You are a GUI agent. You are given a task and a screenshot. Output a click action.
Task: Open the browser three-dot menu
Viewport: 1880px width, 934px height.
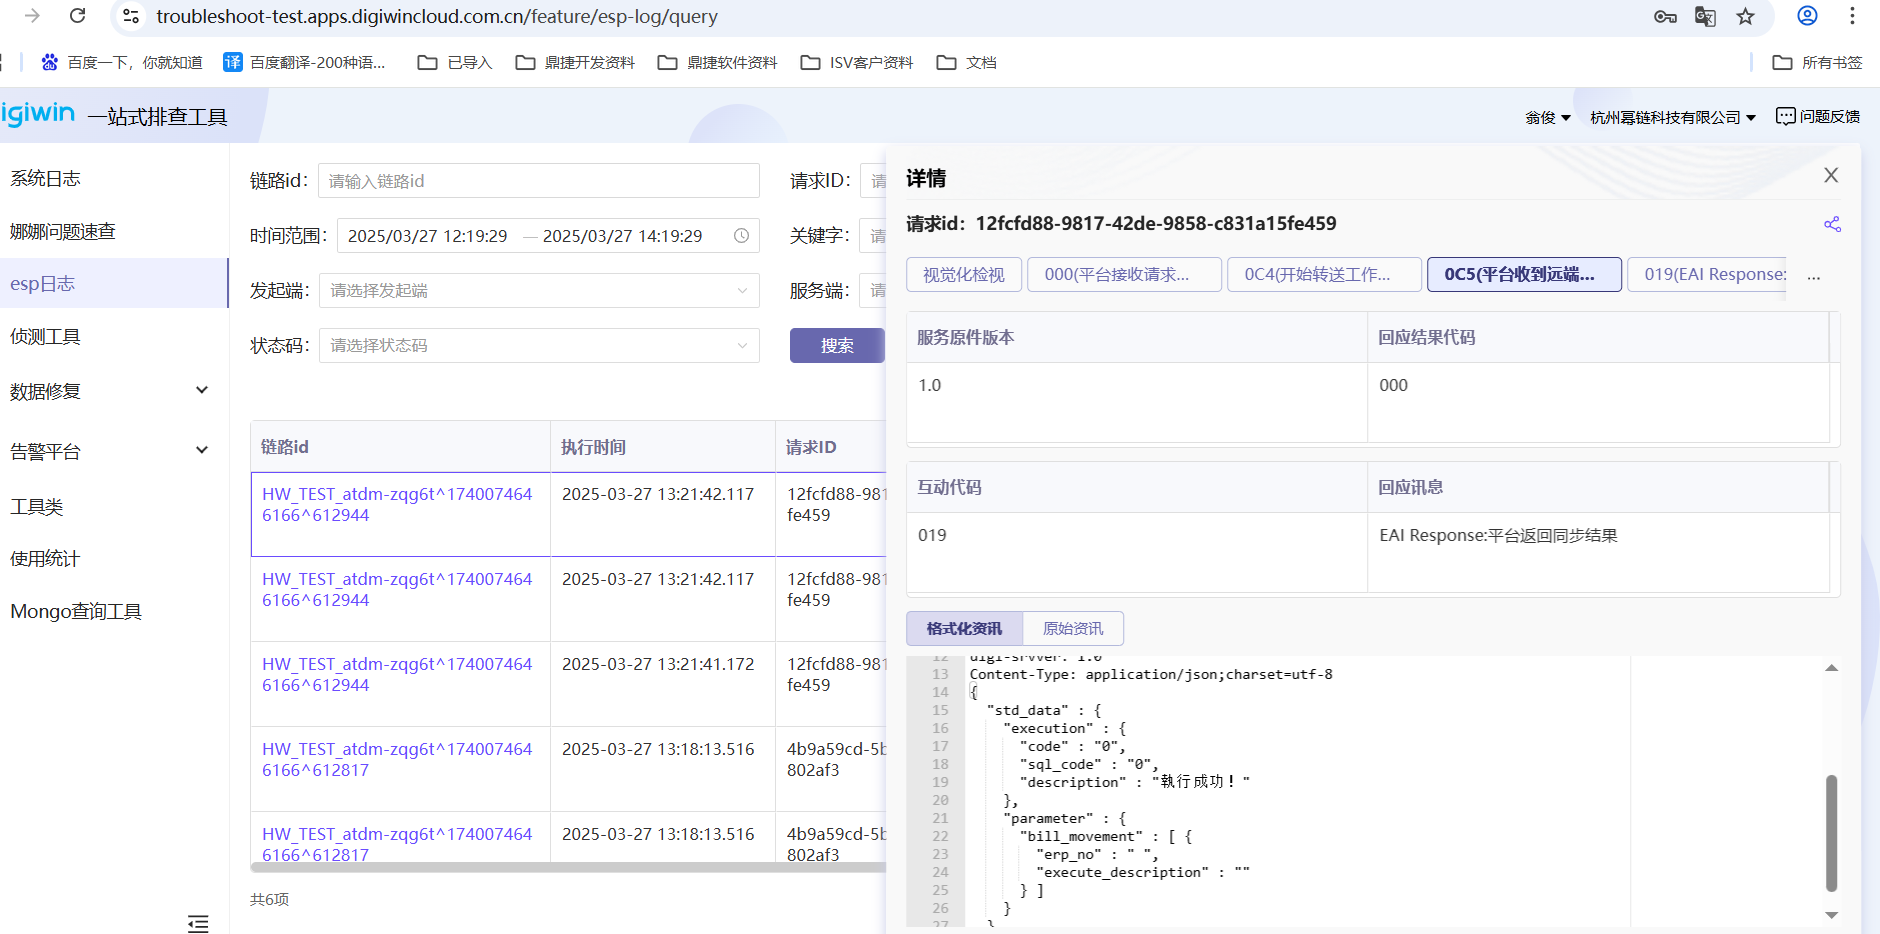point(1852,16)
